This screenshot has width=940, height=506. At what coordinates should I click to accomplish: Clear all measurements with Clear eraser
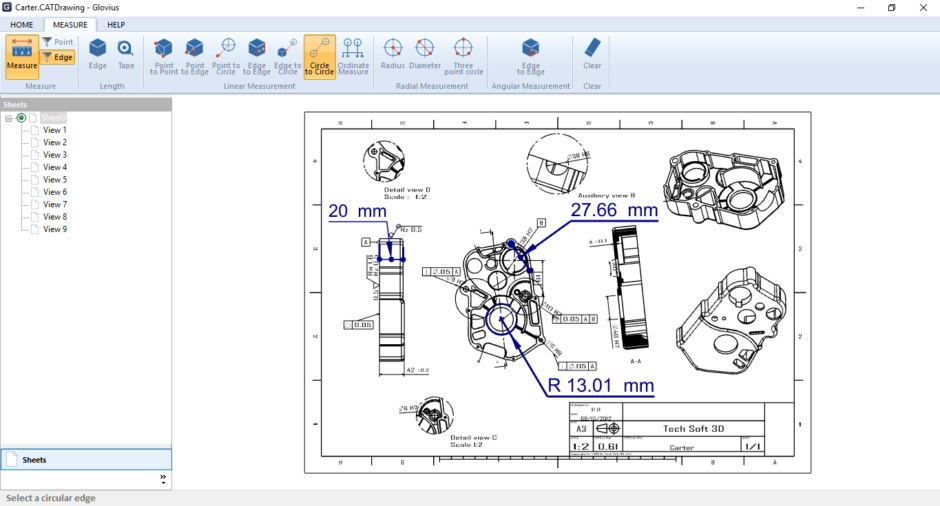coord(592,54)
